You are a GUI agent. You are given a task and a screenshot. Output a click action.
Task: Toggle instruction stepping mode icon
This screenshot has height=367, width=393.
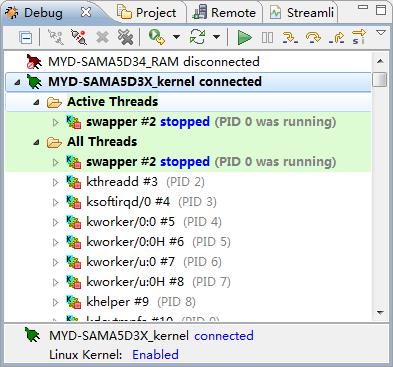[359, 37]
